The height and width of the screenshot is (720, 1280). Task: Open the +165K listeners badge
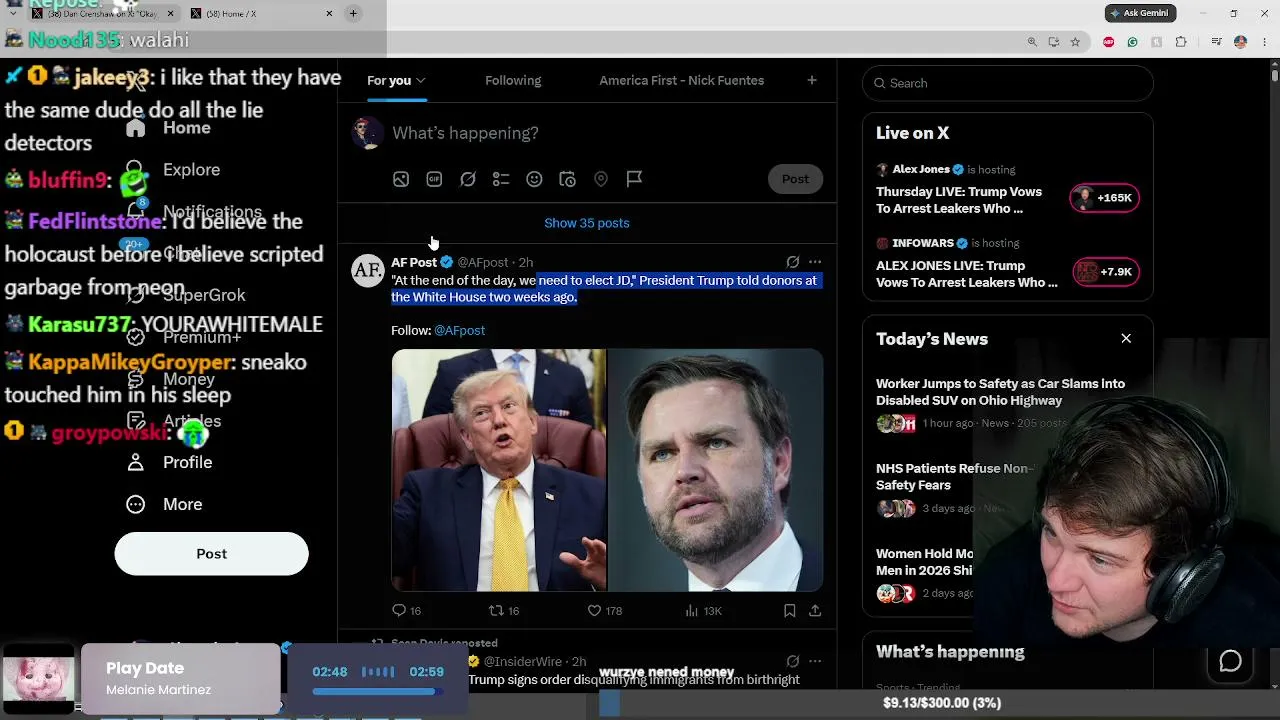pyautogui.click(x=1104, y=198)
